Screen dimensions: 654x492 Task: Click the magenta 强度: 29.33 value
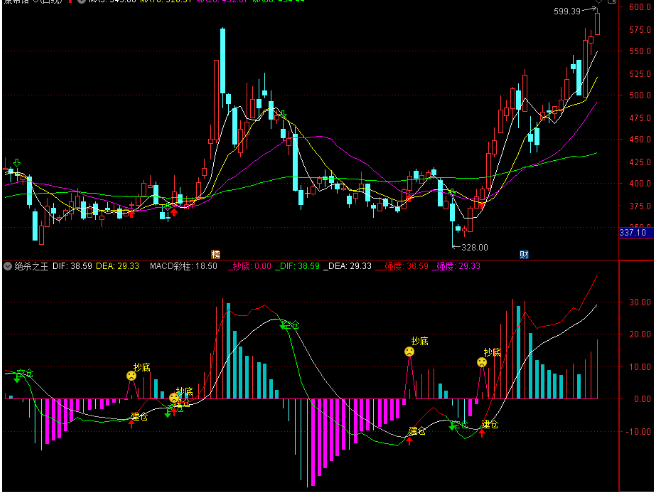[x=456, y=266]
